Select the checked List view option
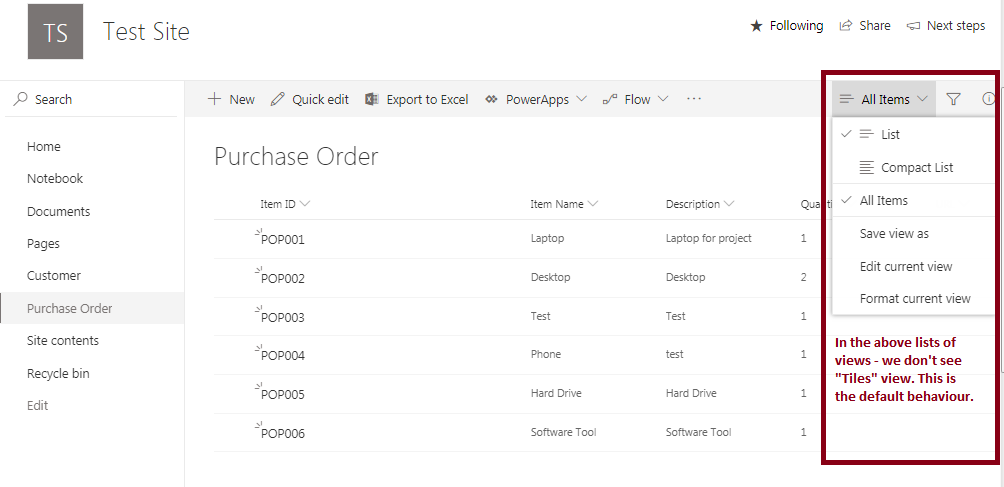 [x=889, y=134]
